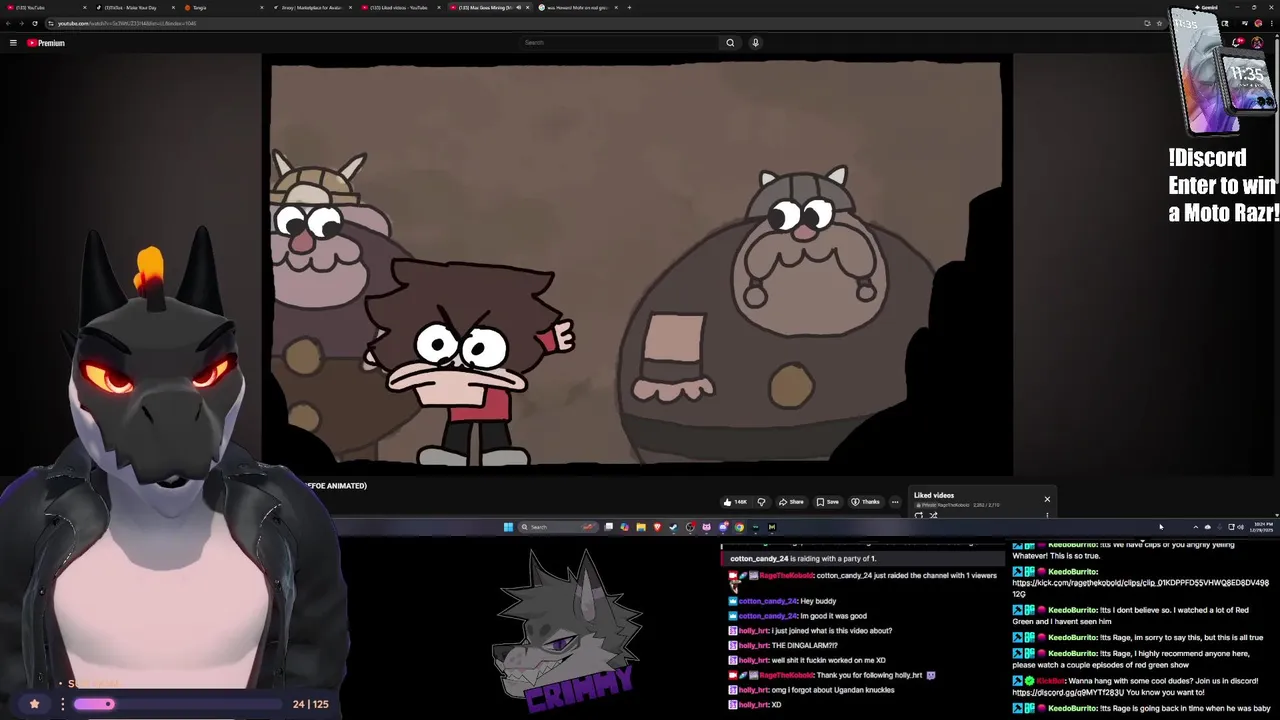This screenshot has width=1280, height=720.
Task: Open the YouTube notifications bell
Action: click(x=1237, y=42)
